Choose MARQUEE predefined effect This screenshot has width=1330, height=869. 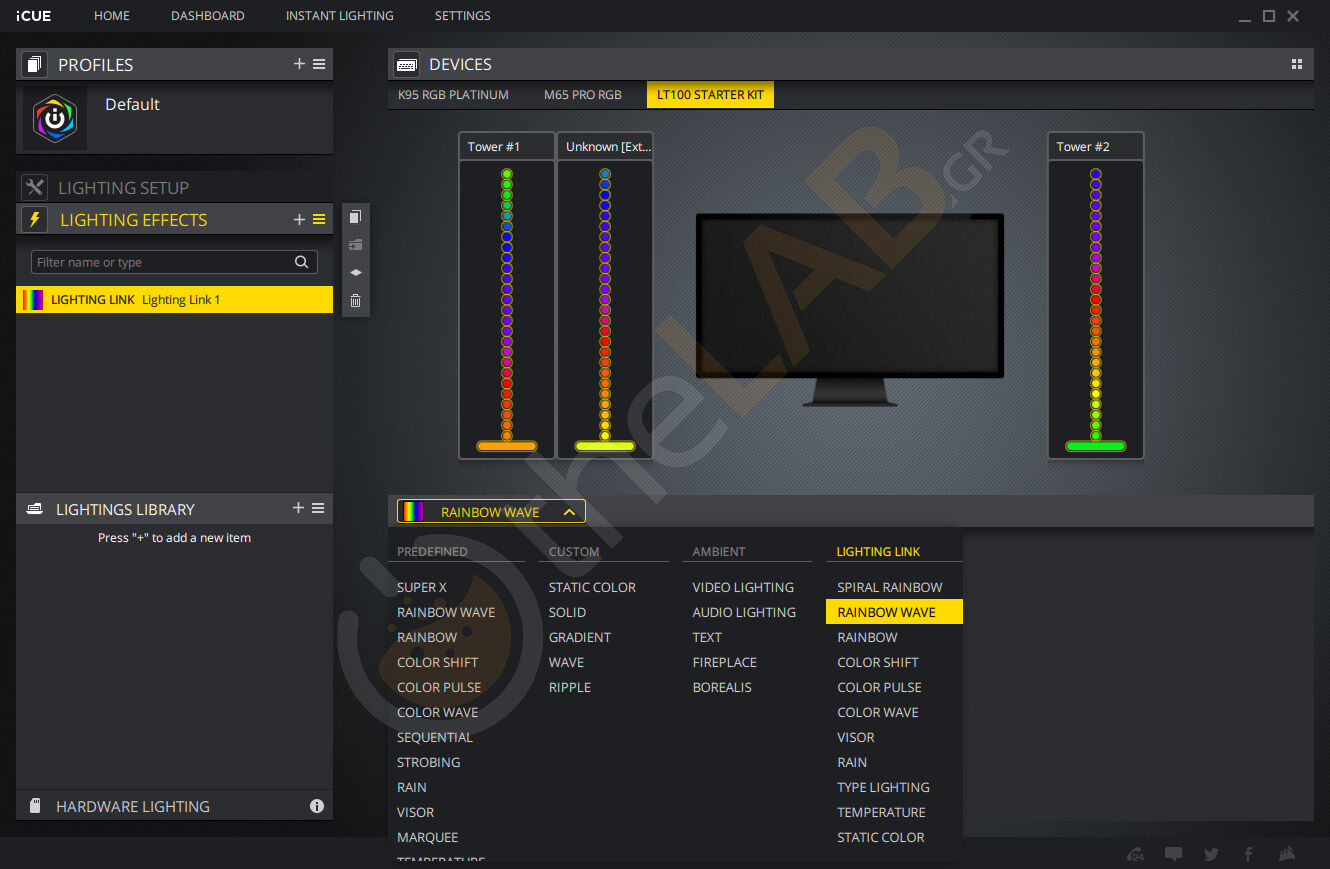click(428, 837)
